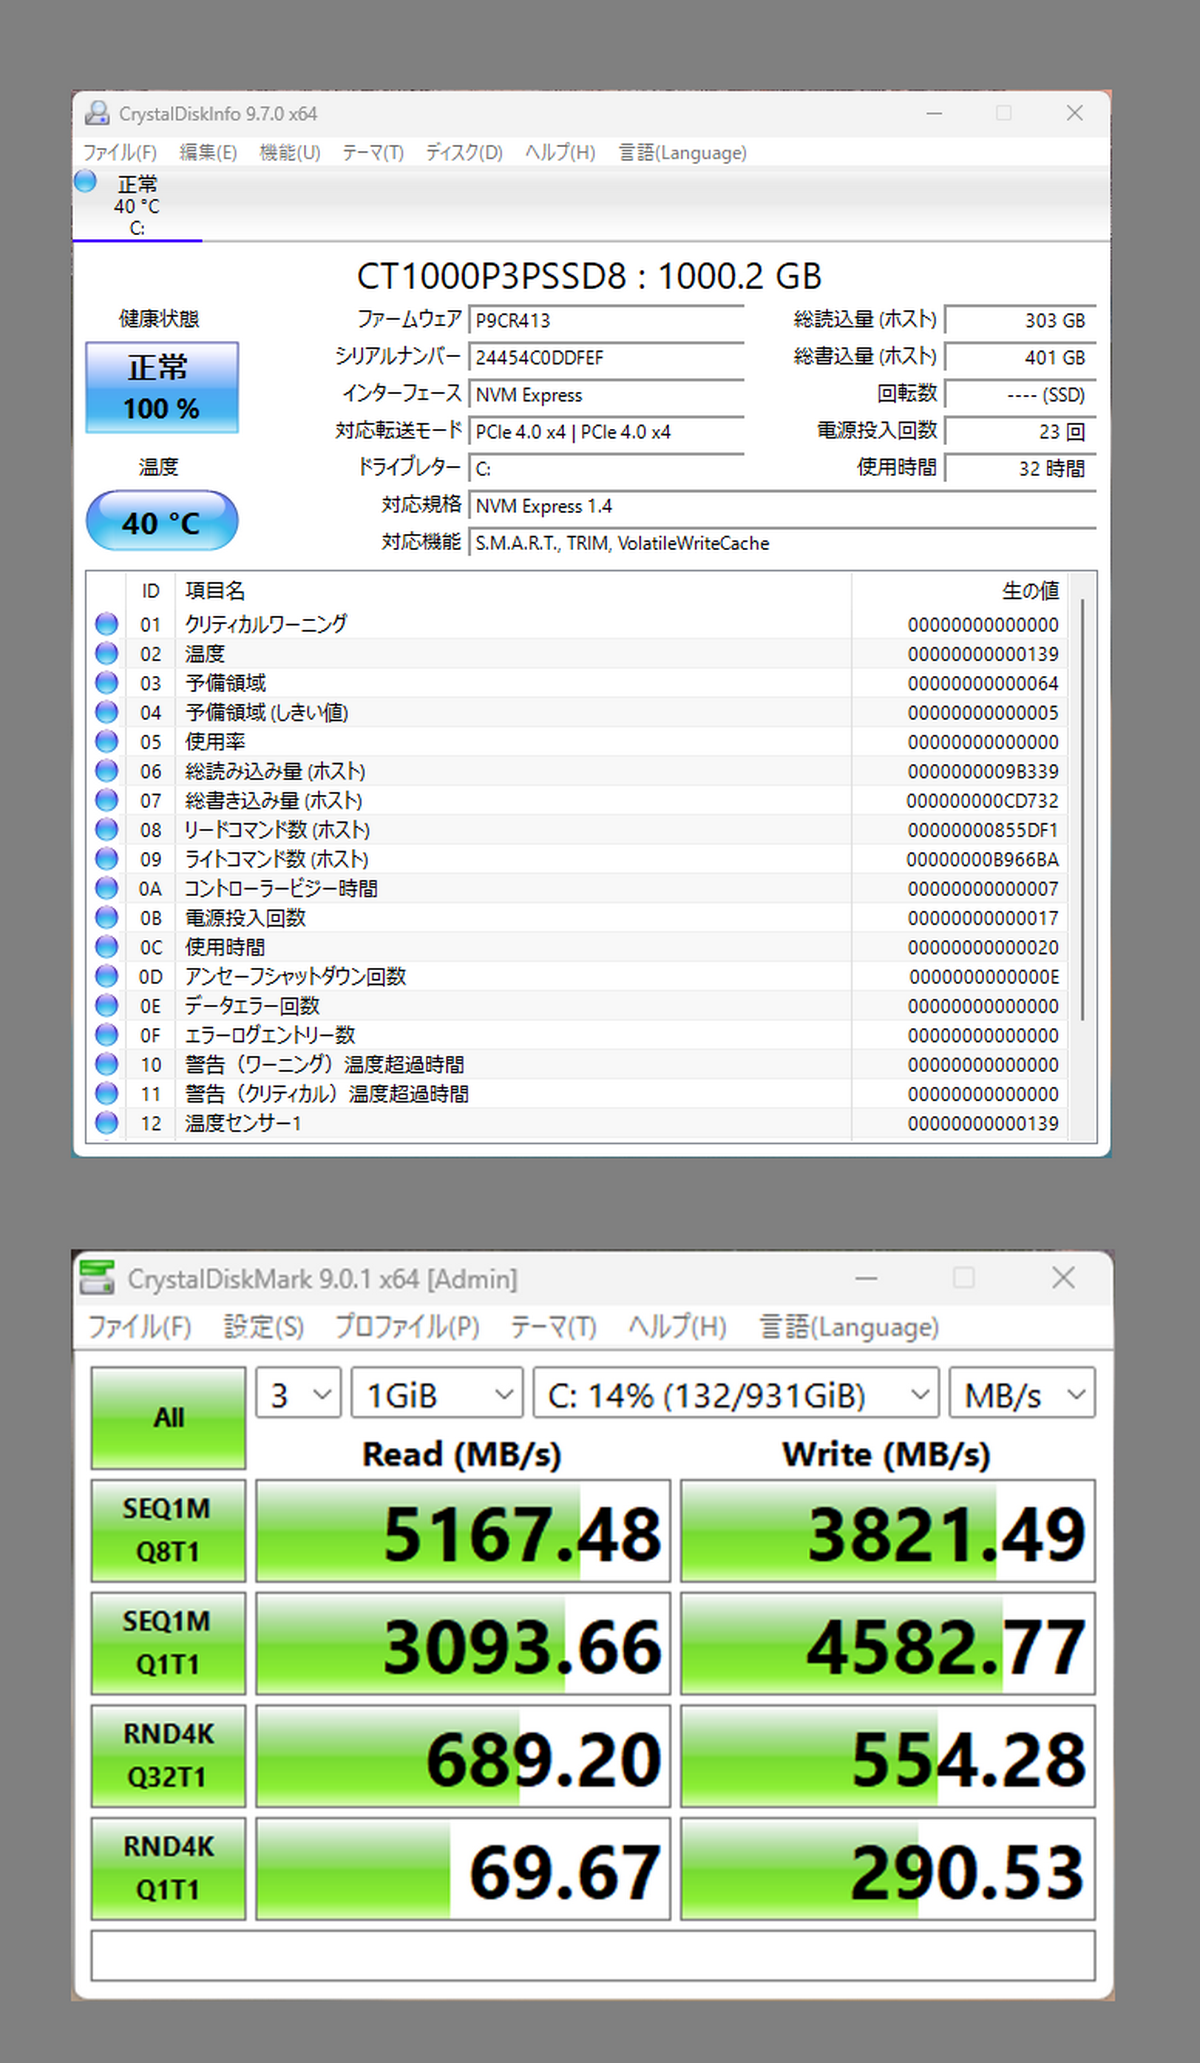
Task: Select the blue status orb for drive C:
Action: 85,181
